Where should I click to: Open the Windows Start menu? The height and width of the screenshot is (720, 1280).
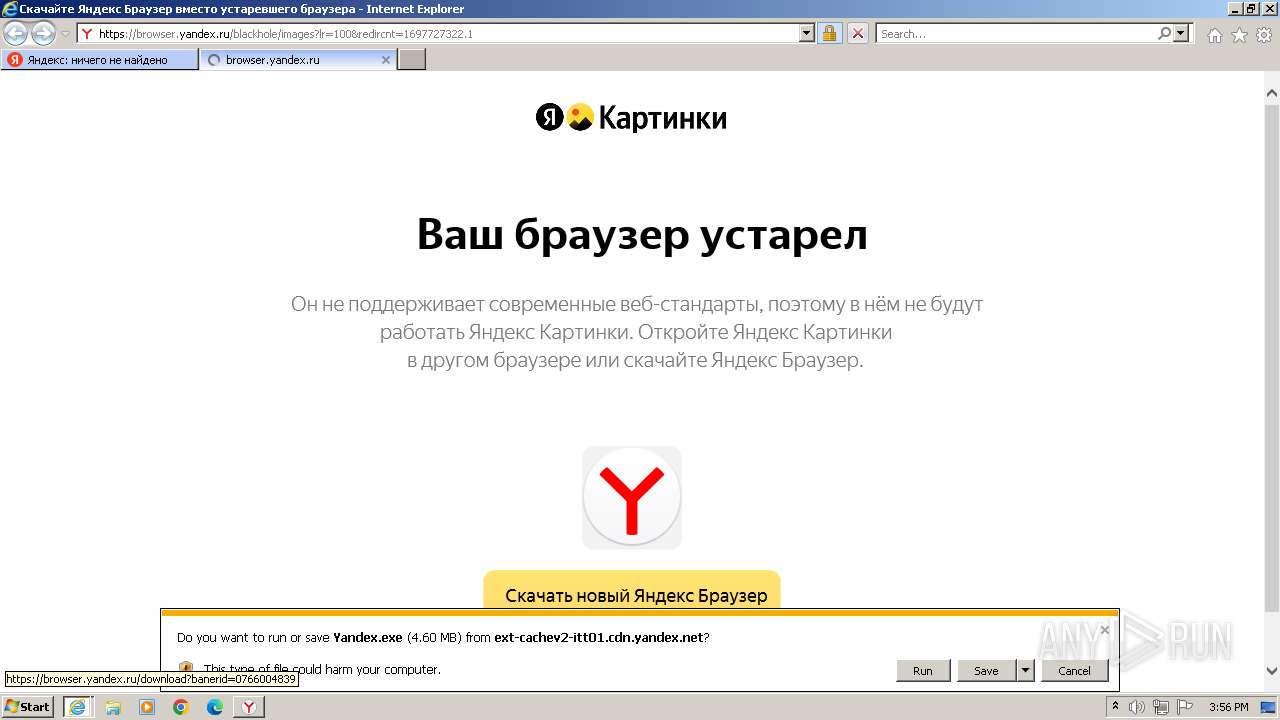tap(29, 706)
